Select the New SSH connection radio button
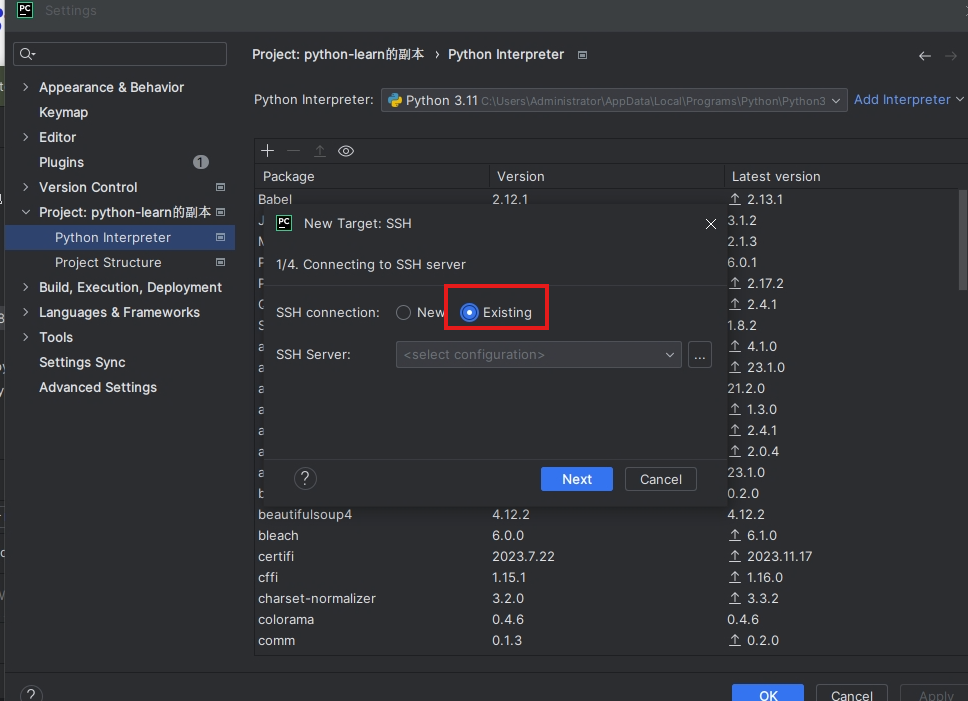The width and height of the screenshot is (968, 701). [404, 313]
